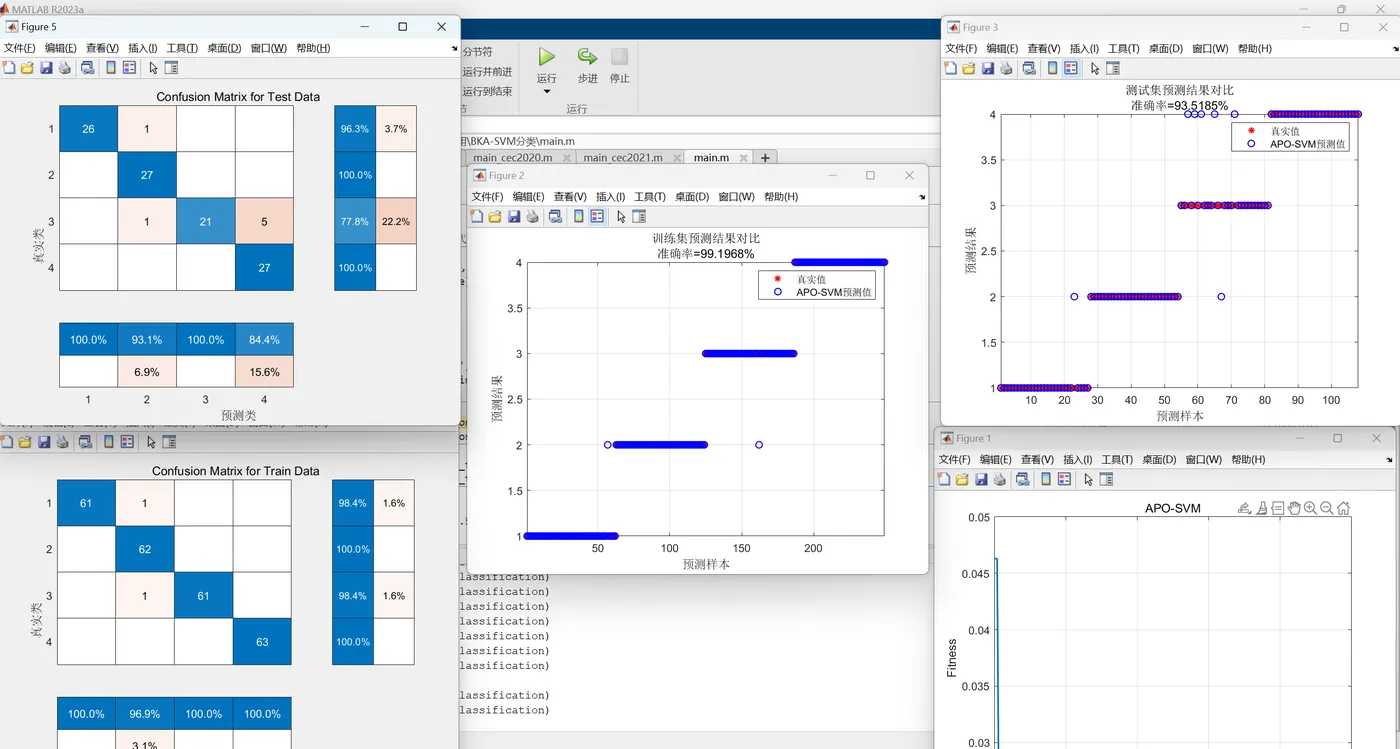Screen dimensions: 1400x749
Task: Open Property Inspector in Figure 2
Action: tap(639, 216)
